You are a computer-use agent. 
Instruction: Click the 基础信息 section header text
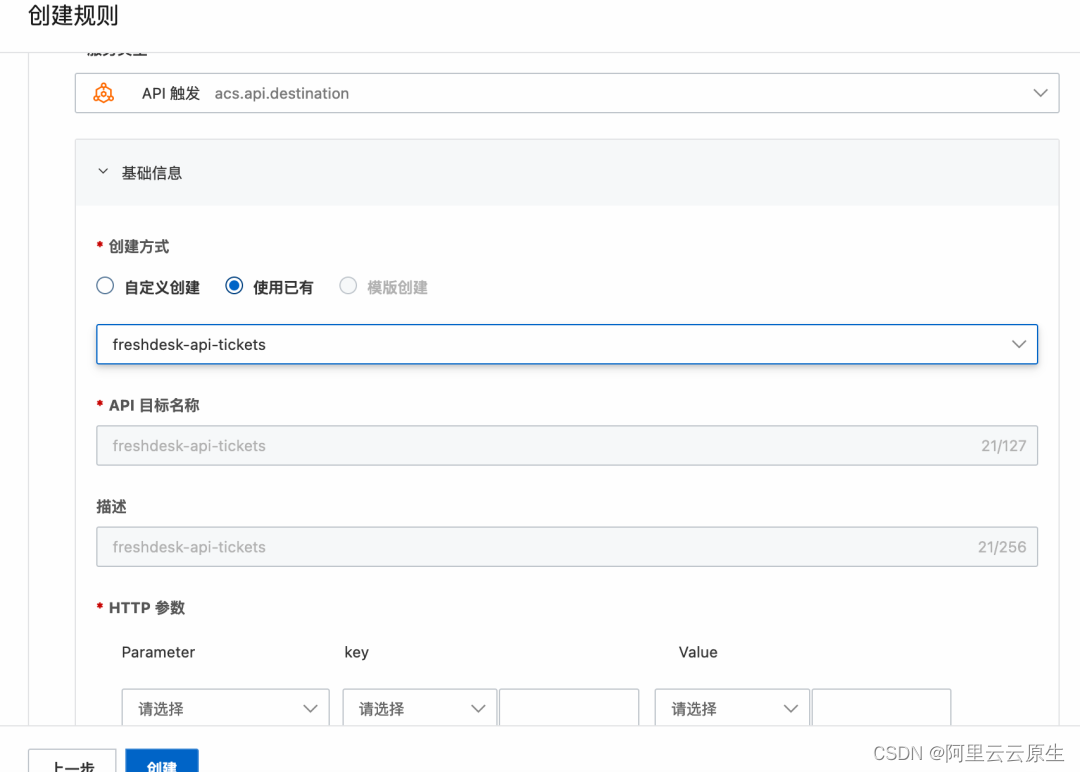(152, 173)
